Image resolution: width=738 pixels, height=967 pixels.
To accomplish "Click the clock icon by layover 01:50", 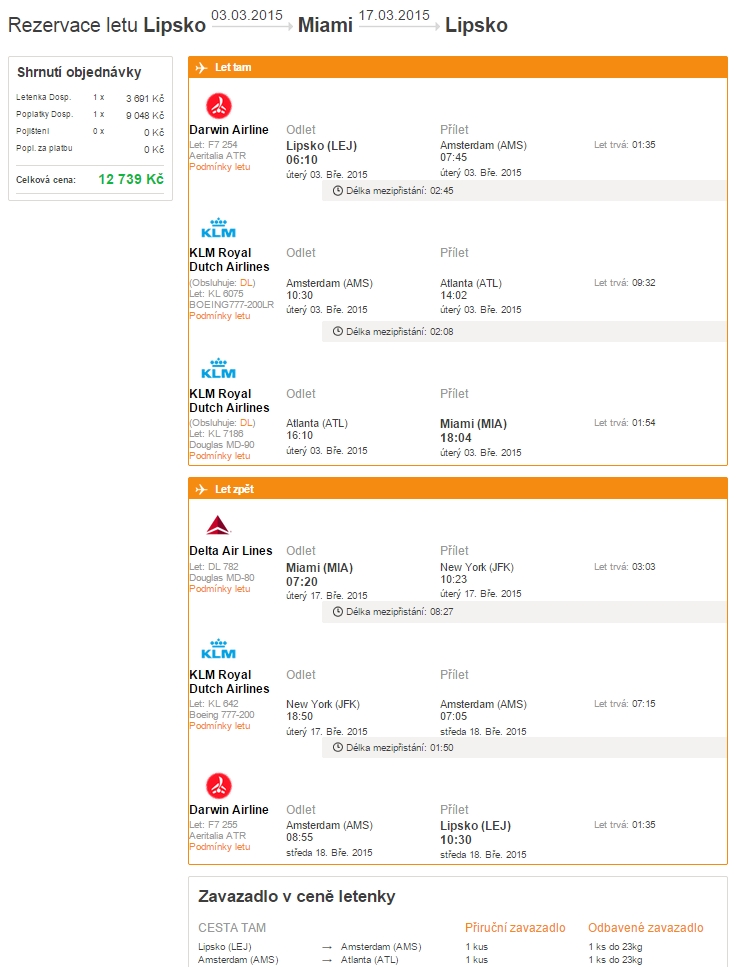I will pos(337,747).
